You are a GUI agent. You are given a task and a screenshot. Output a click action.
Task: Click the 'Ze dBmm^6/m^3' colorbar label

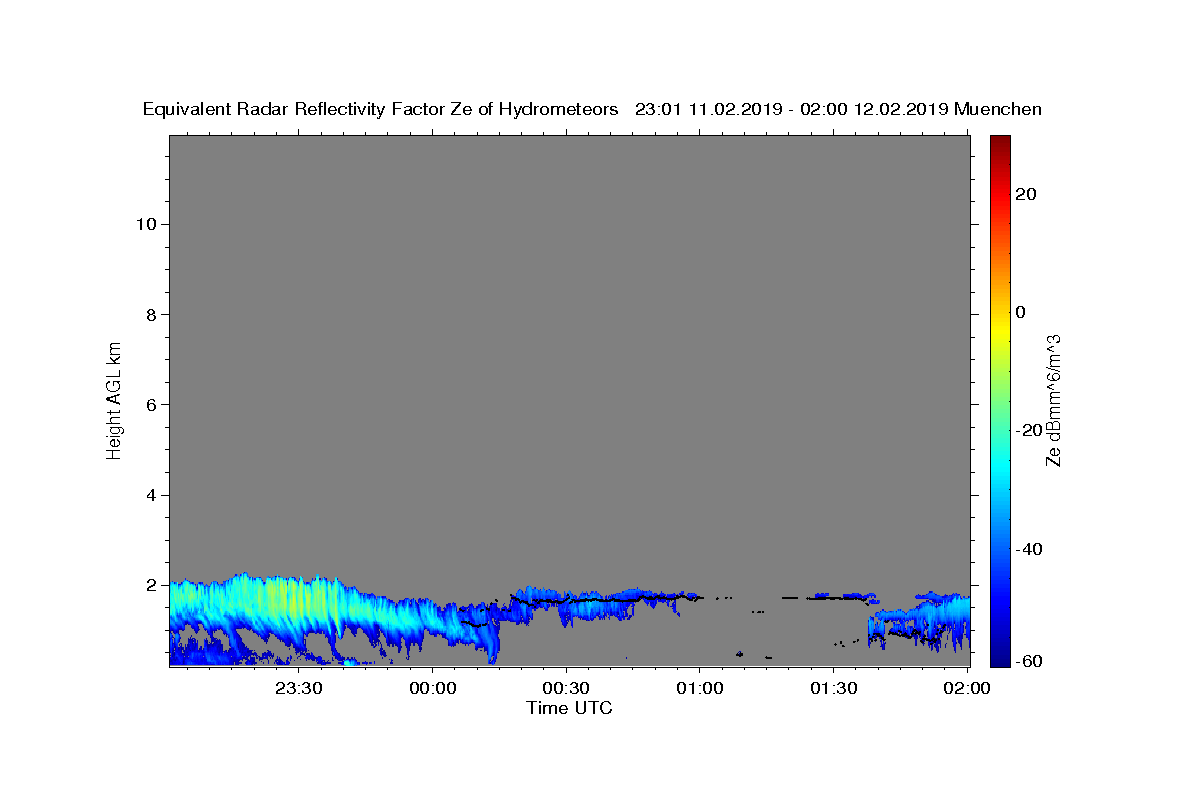(1053, 400)
